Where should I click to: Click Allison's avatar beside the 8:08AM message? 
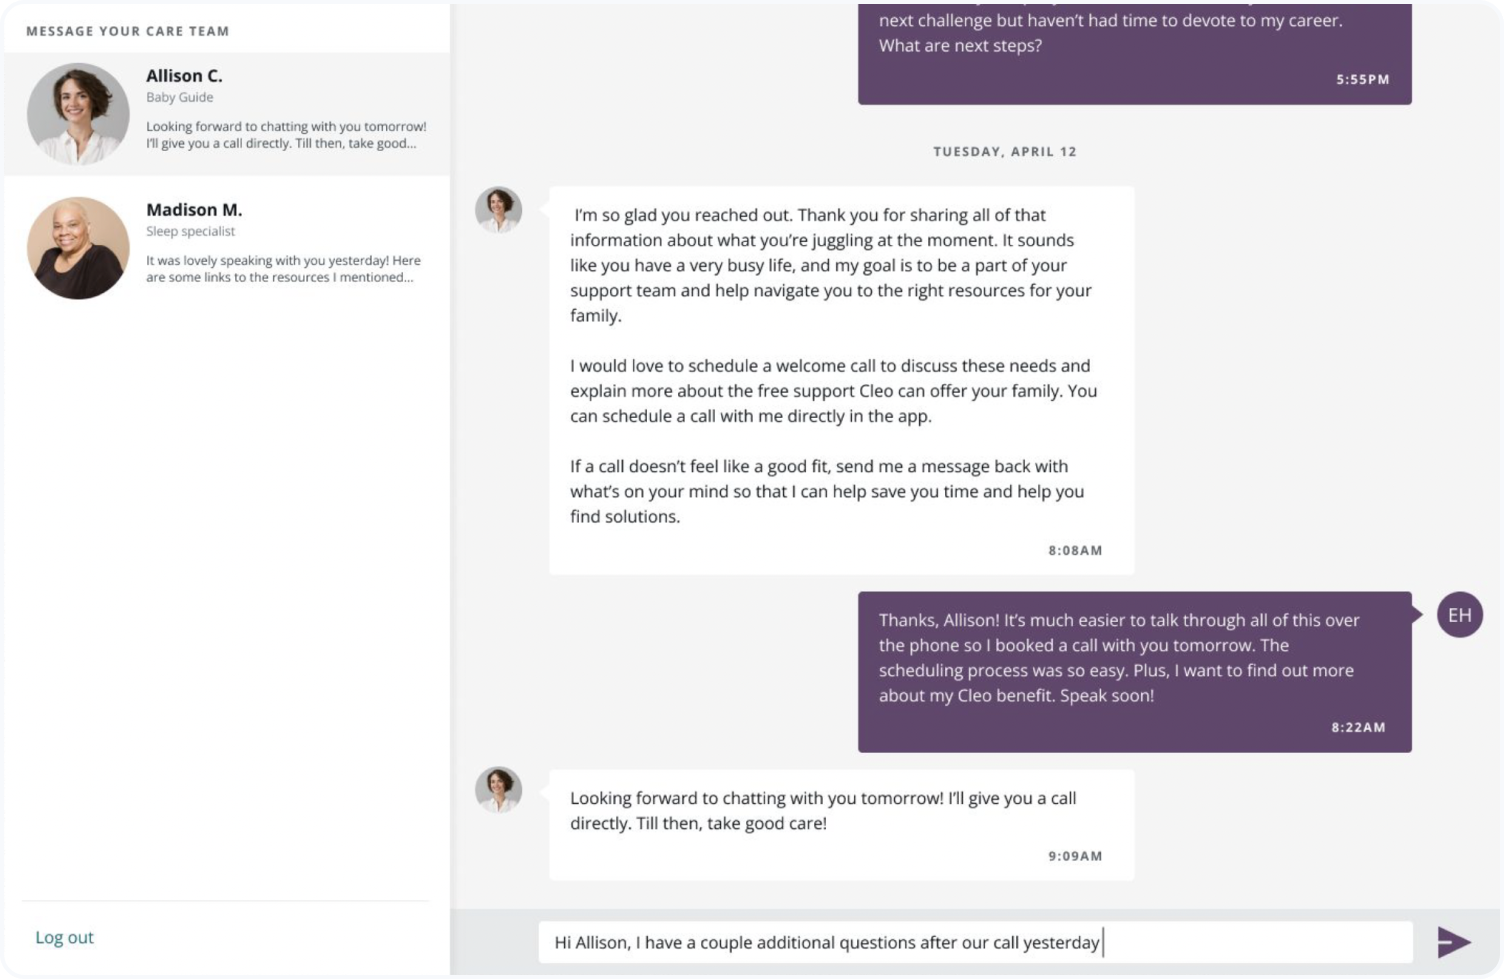(498, 210)
